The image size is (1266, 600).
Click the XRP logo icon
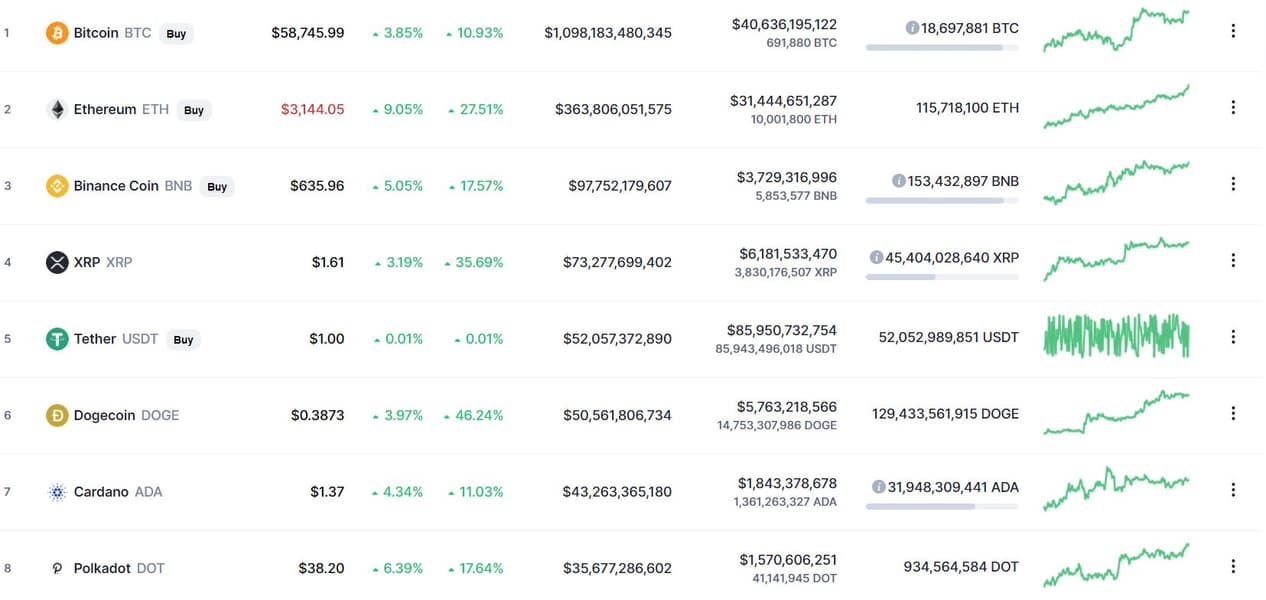(x=57, y=262)
